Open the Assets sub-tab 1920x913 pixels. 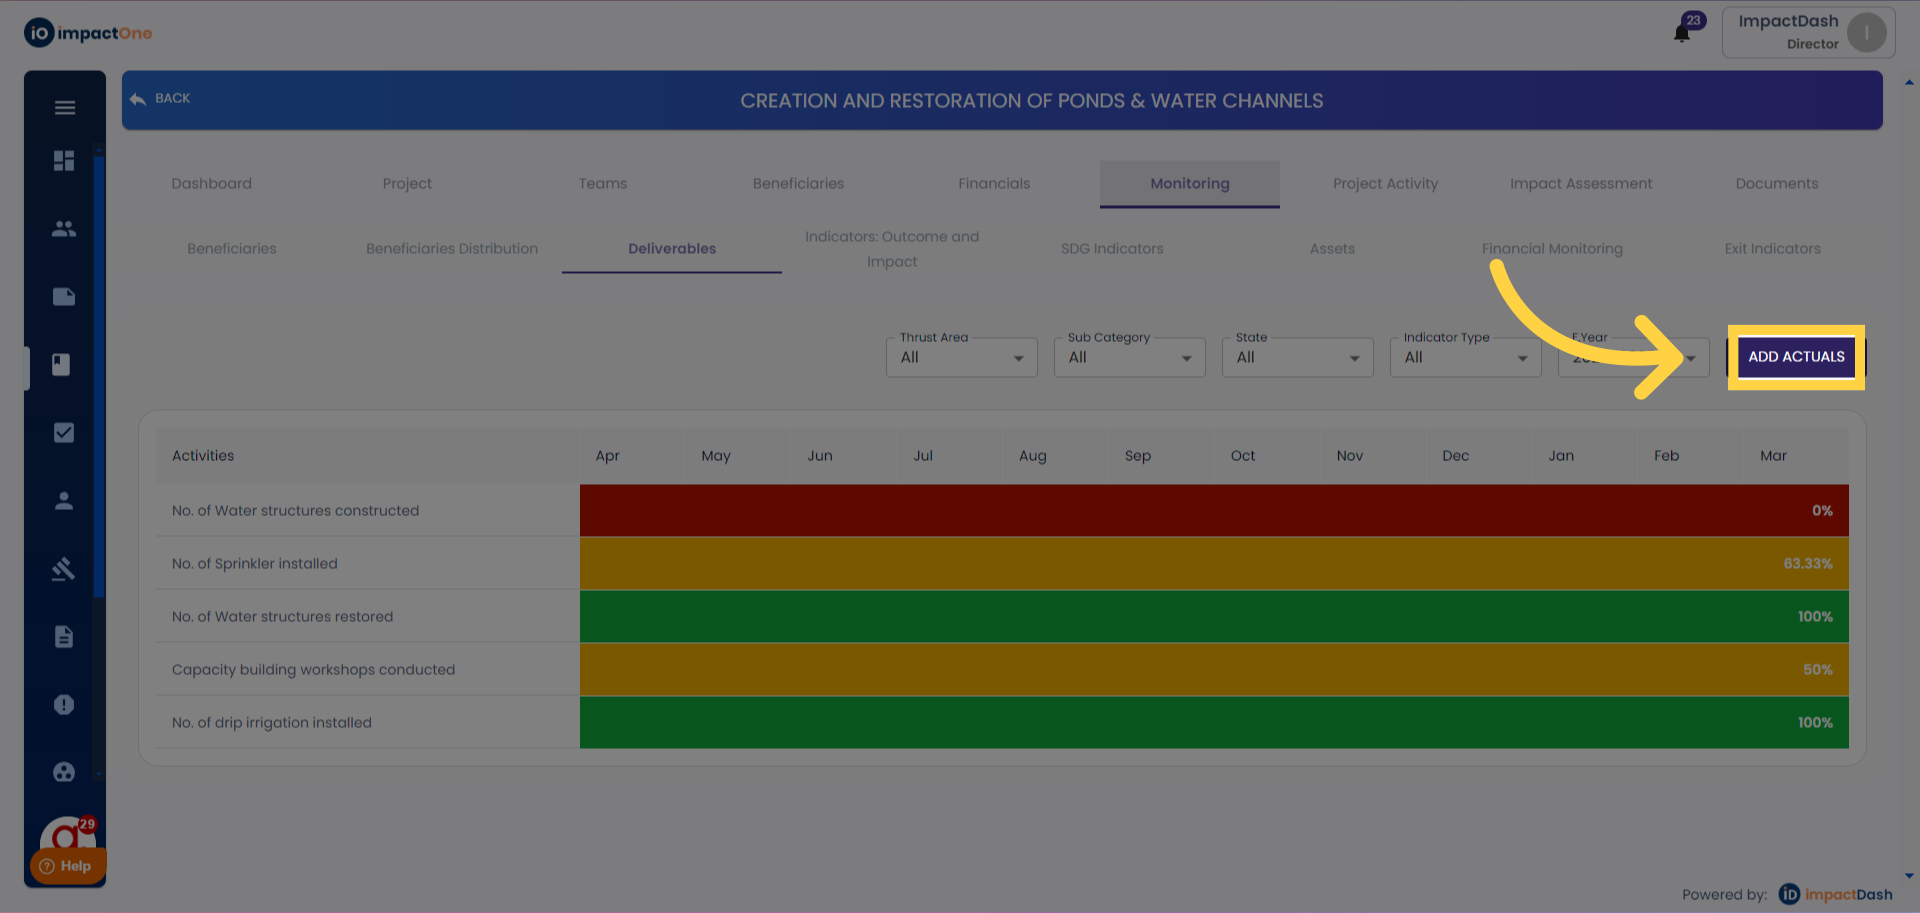click(x=1332, y=249)
